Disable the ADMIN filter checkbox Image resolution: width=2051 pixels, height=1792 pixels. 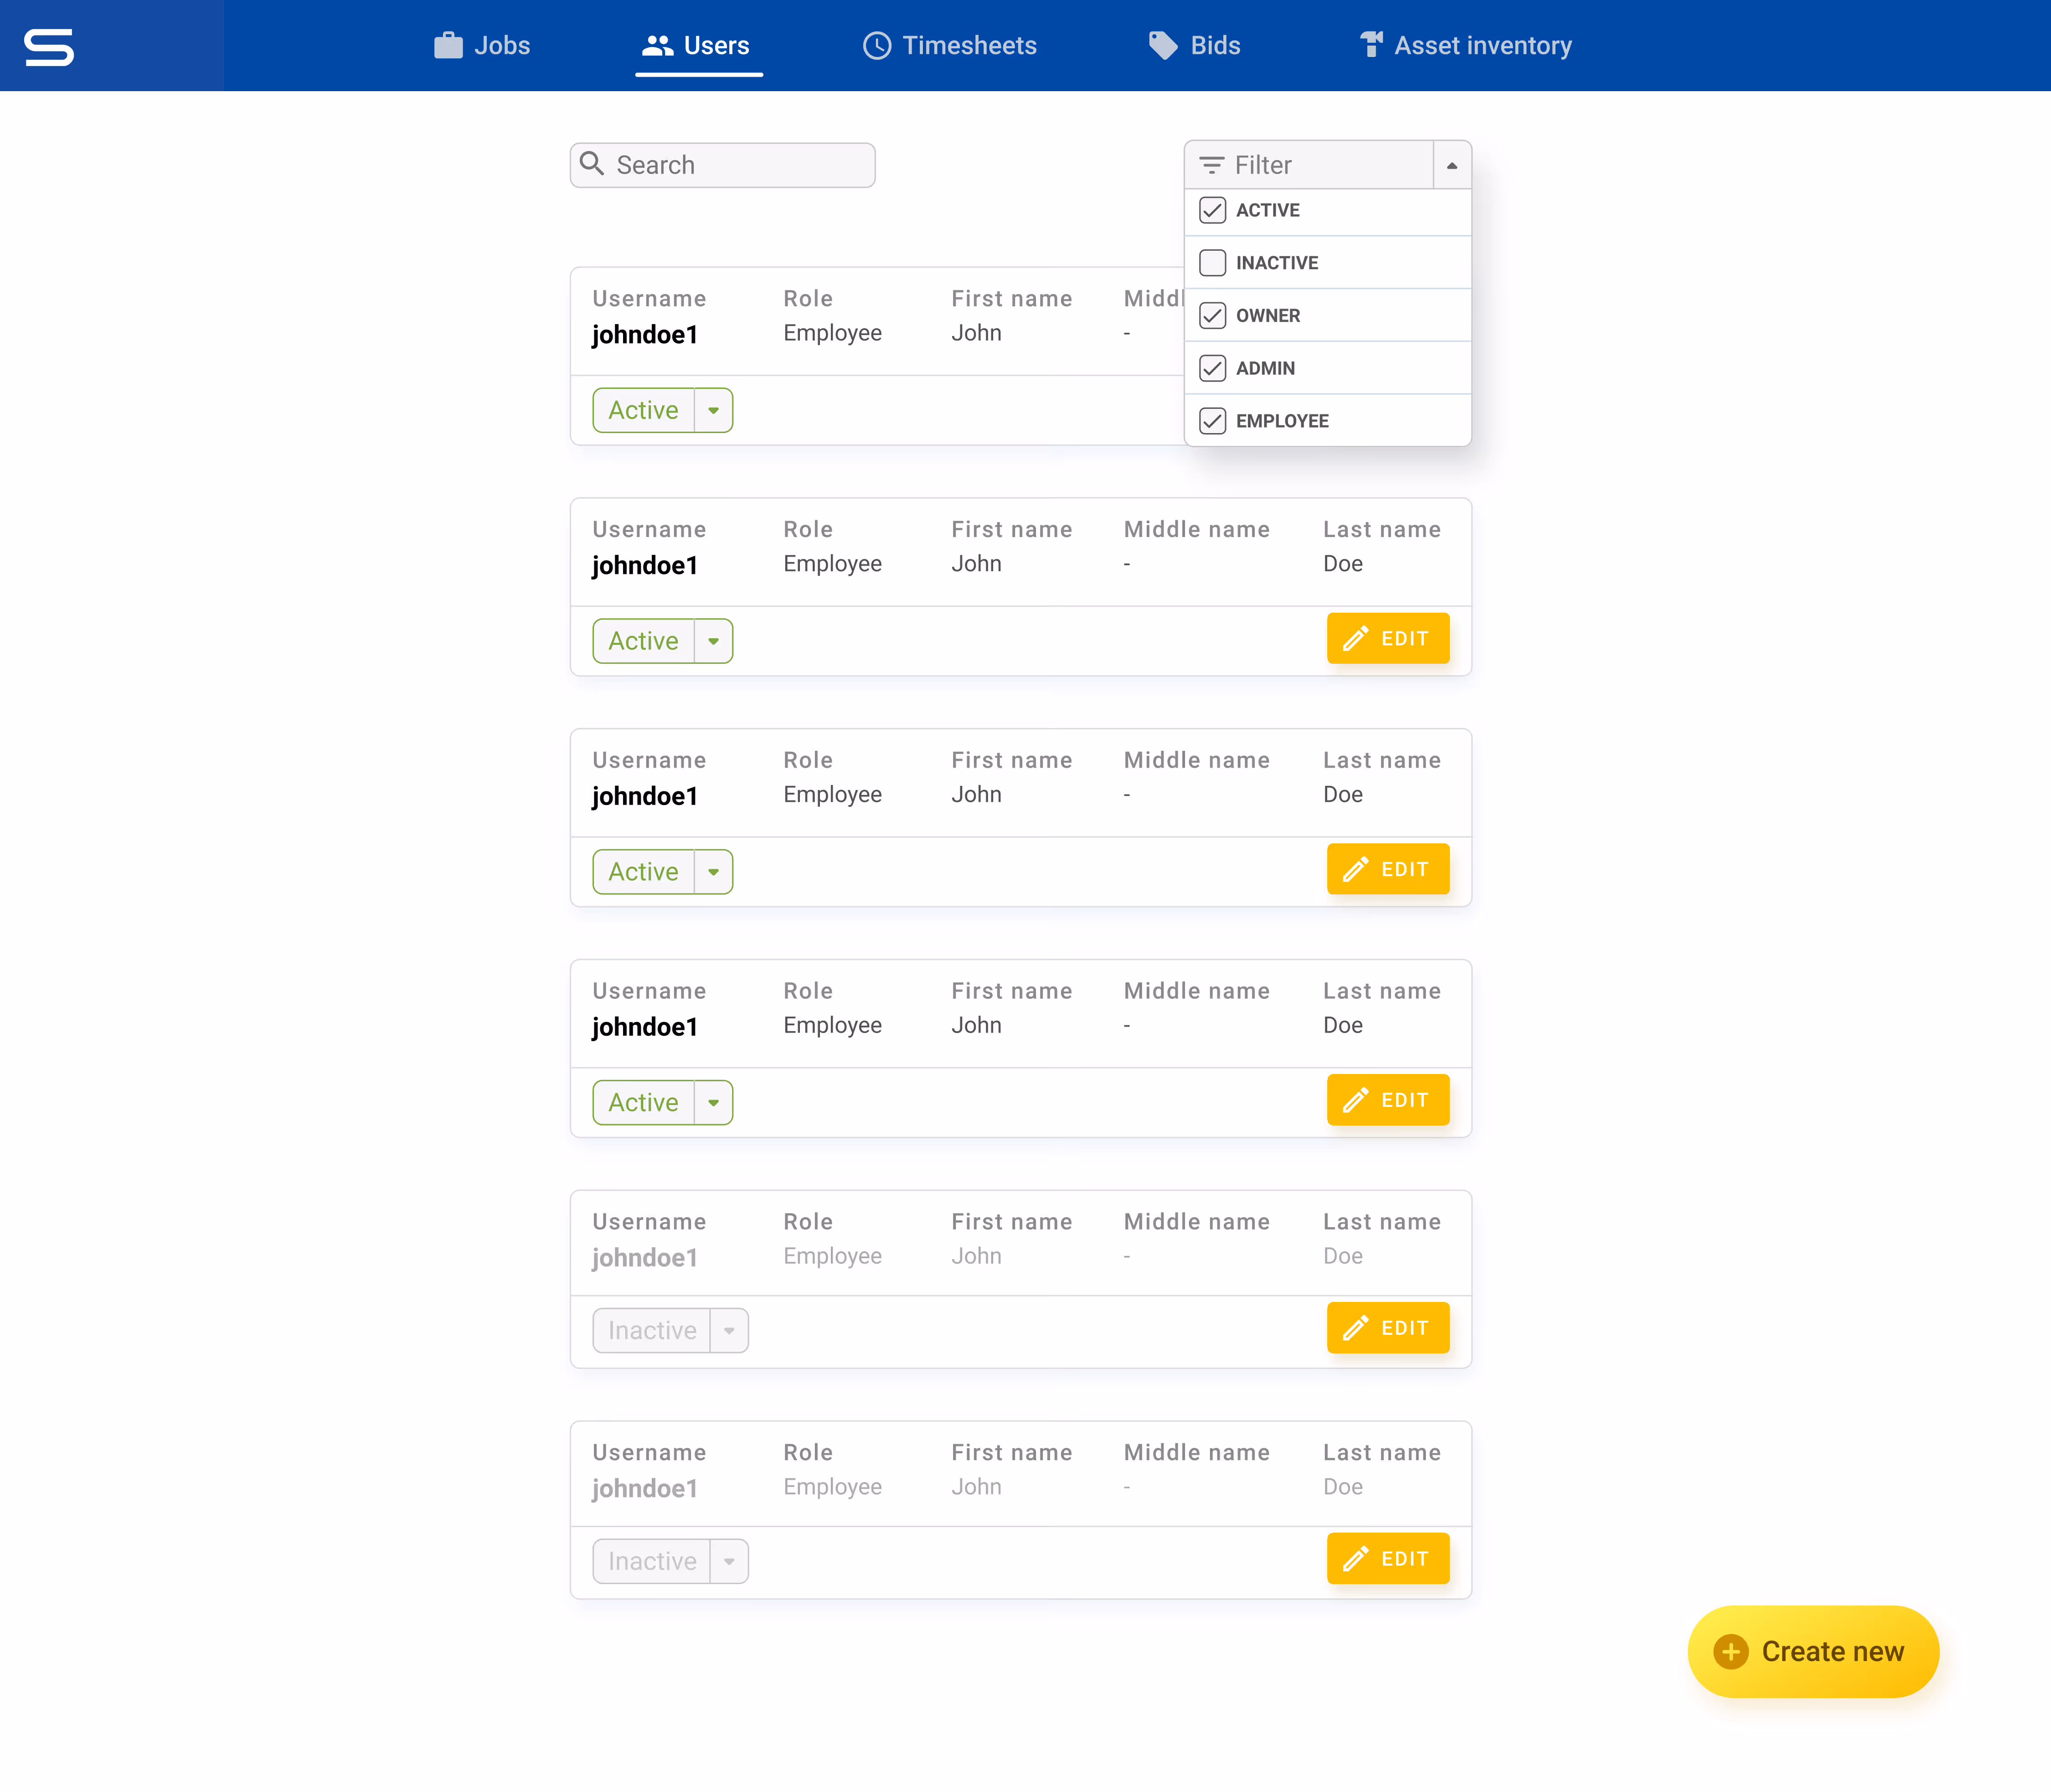point(1212,368)
